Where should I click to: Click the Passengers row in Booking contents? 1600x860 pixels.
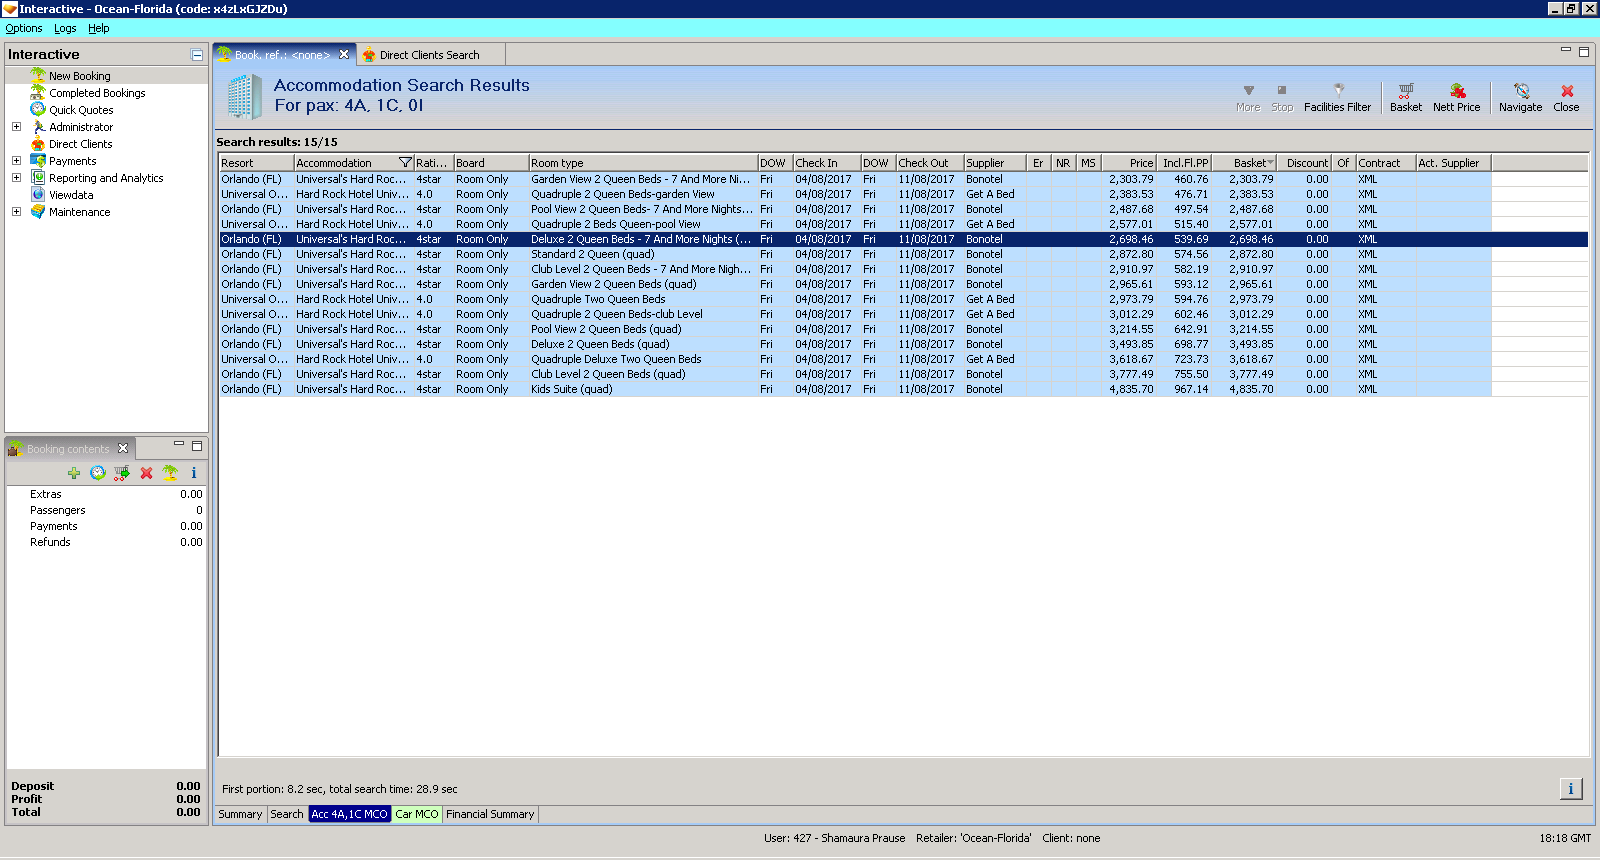pos(106,510)
